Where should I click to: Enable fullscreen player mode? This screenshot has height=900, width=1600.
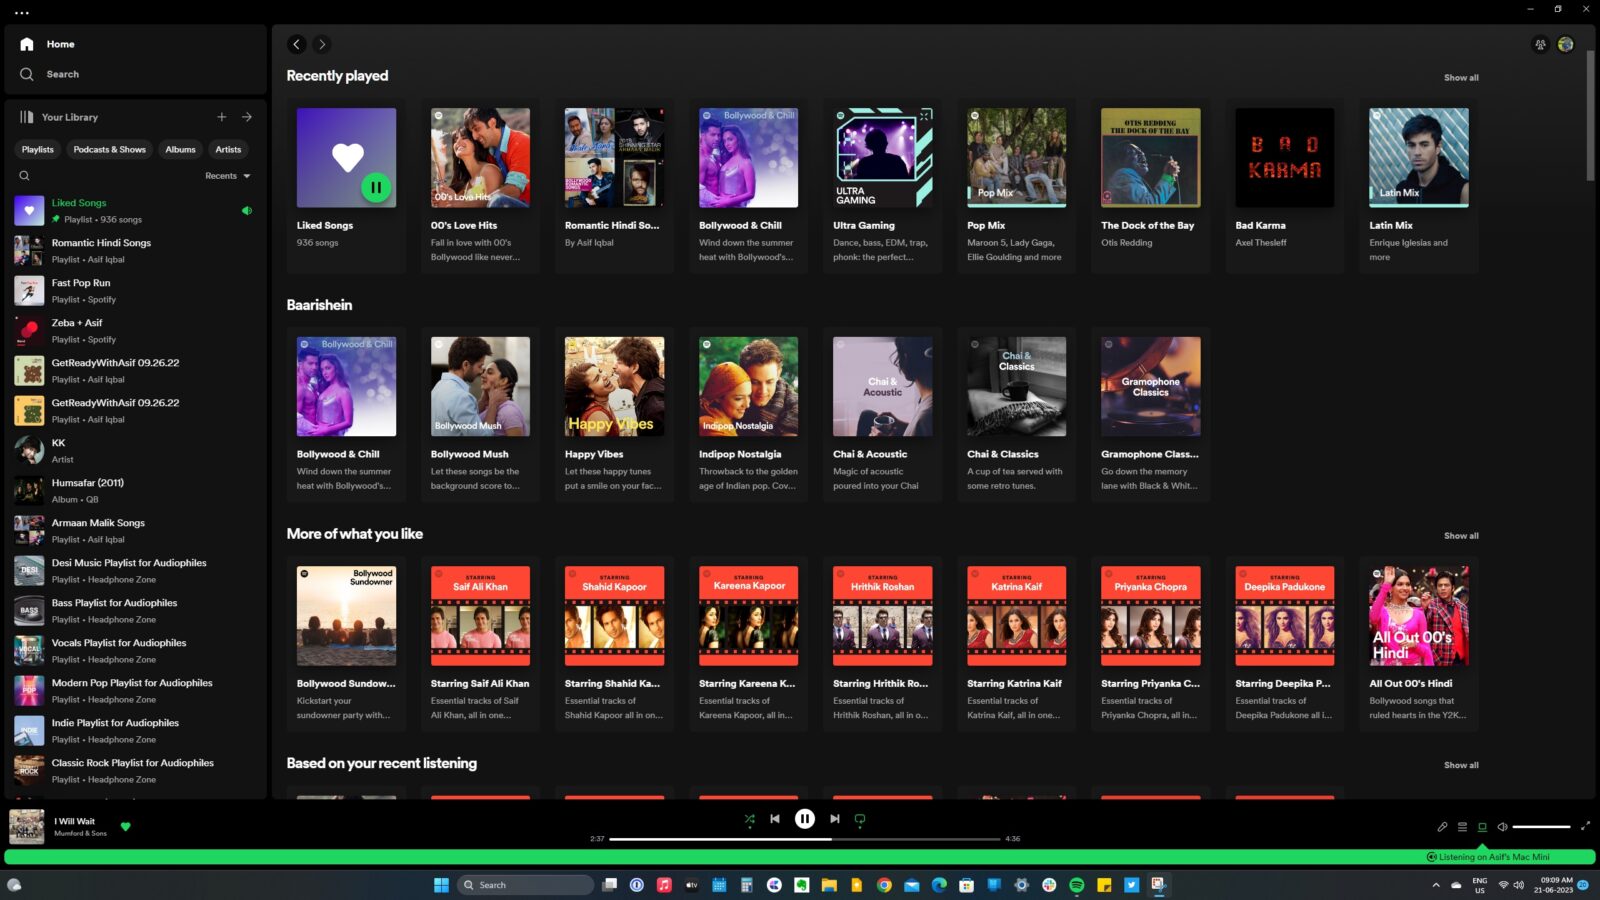(x=1585, y=827)
